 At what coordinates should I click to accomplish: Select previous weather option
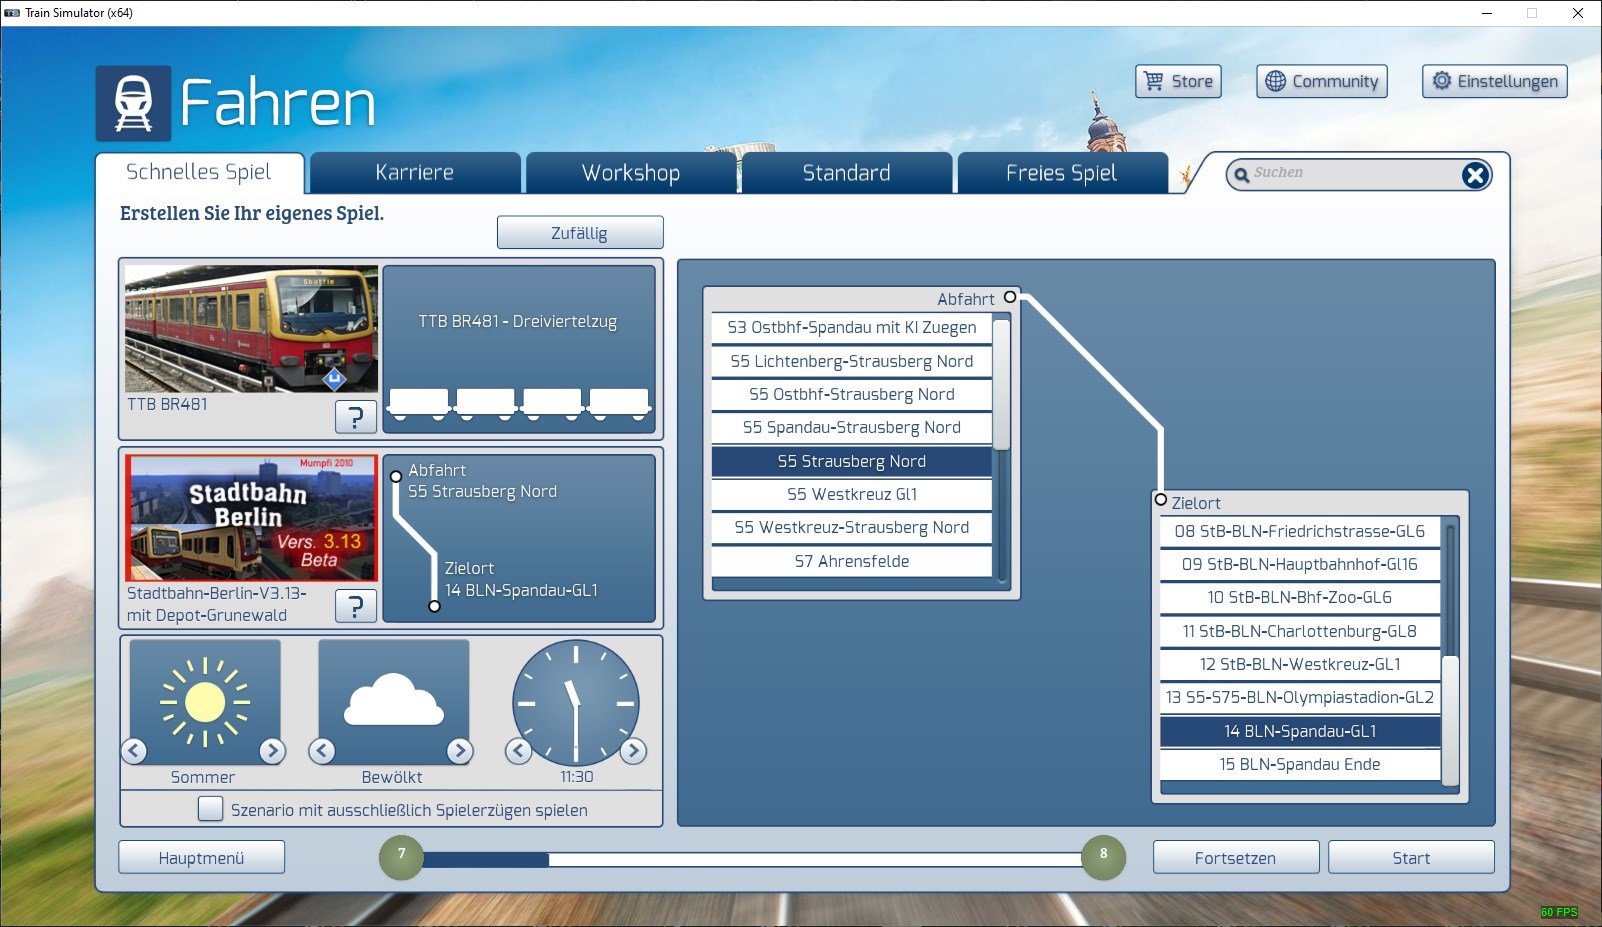[322, 750]
